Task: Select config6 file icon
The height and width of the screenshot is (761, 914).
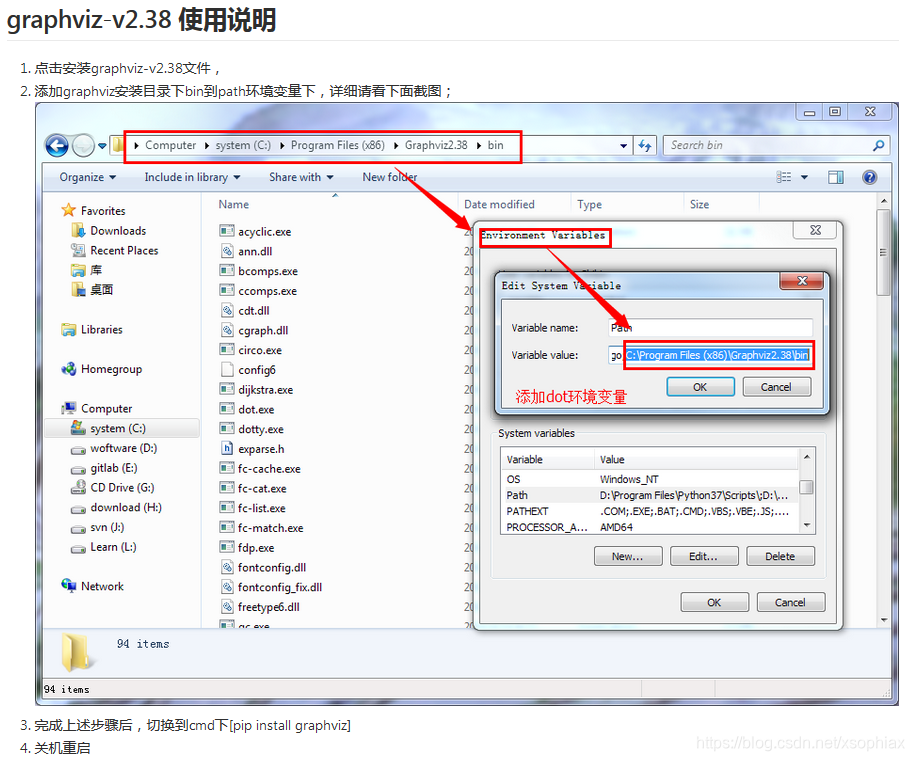Action: 227,369
